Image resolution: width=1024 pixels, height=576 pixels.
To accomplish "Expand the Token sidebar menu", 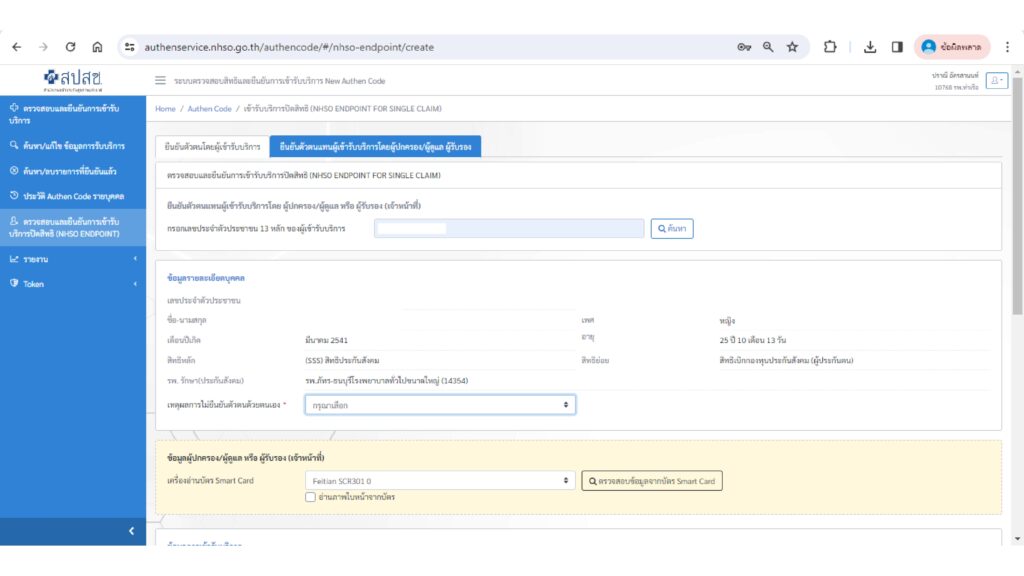I will tap(72, 284).
